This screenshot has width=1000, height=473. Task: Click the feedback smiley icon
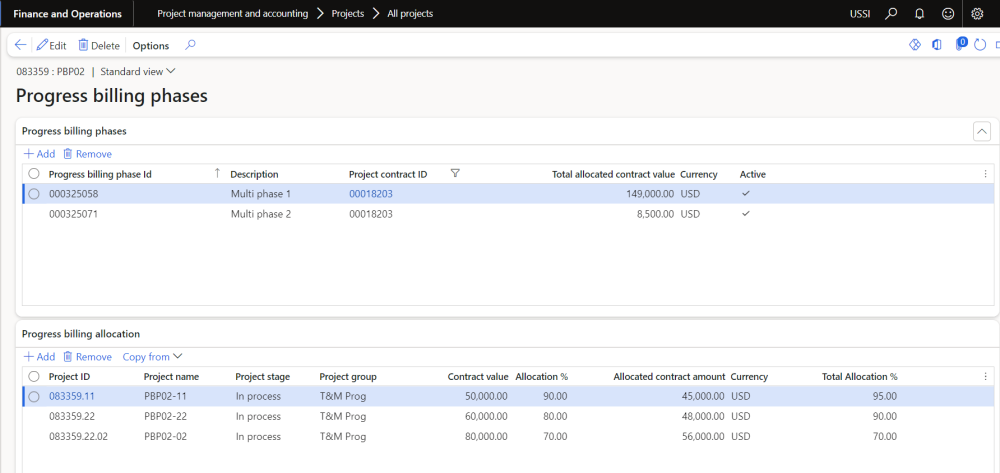pos(948,14)
